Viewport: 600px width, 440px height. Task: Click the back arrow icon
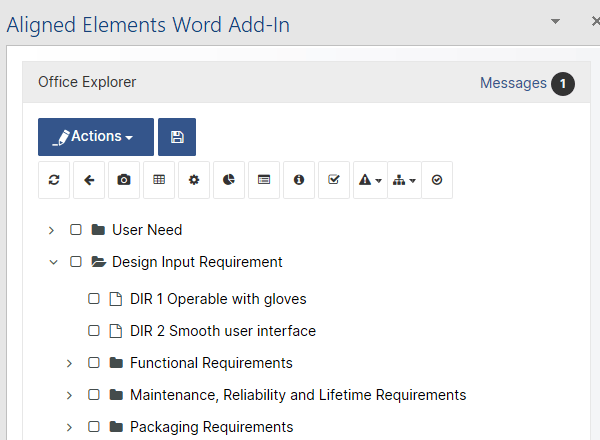click(x=89, y=180)
